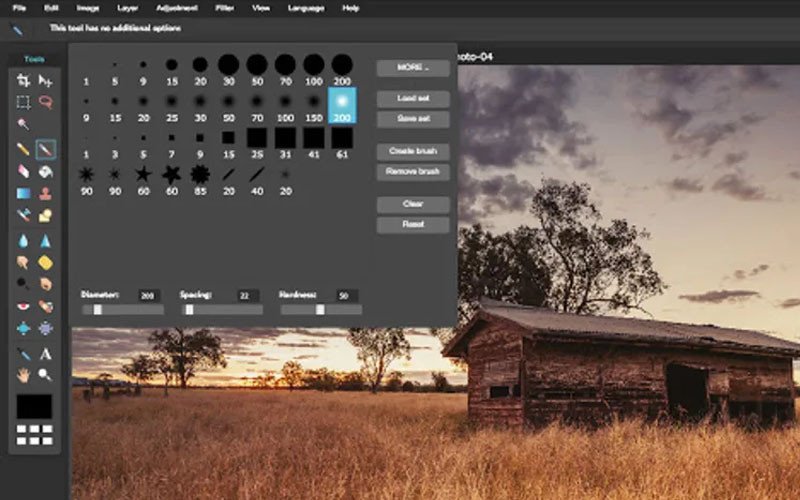The height and width of the screenshot is (500, 800).
Task: Select the Lasso tool
Action: (x=45, y=102)
